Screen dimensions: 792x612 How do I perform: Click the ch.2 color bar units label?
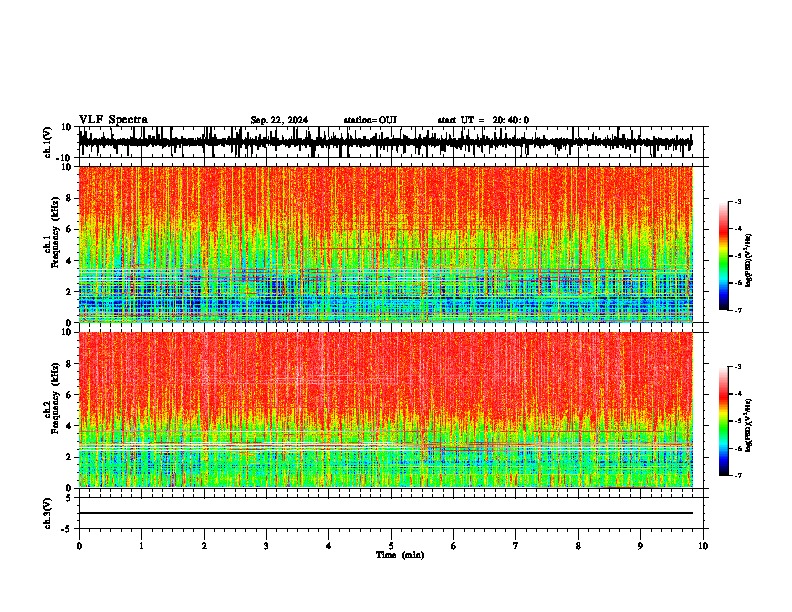pyautogui.click(x=748, y=425)
